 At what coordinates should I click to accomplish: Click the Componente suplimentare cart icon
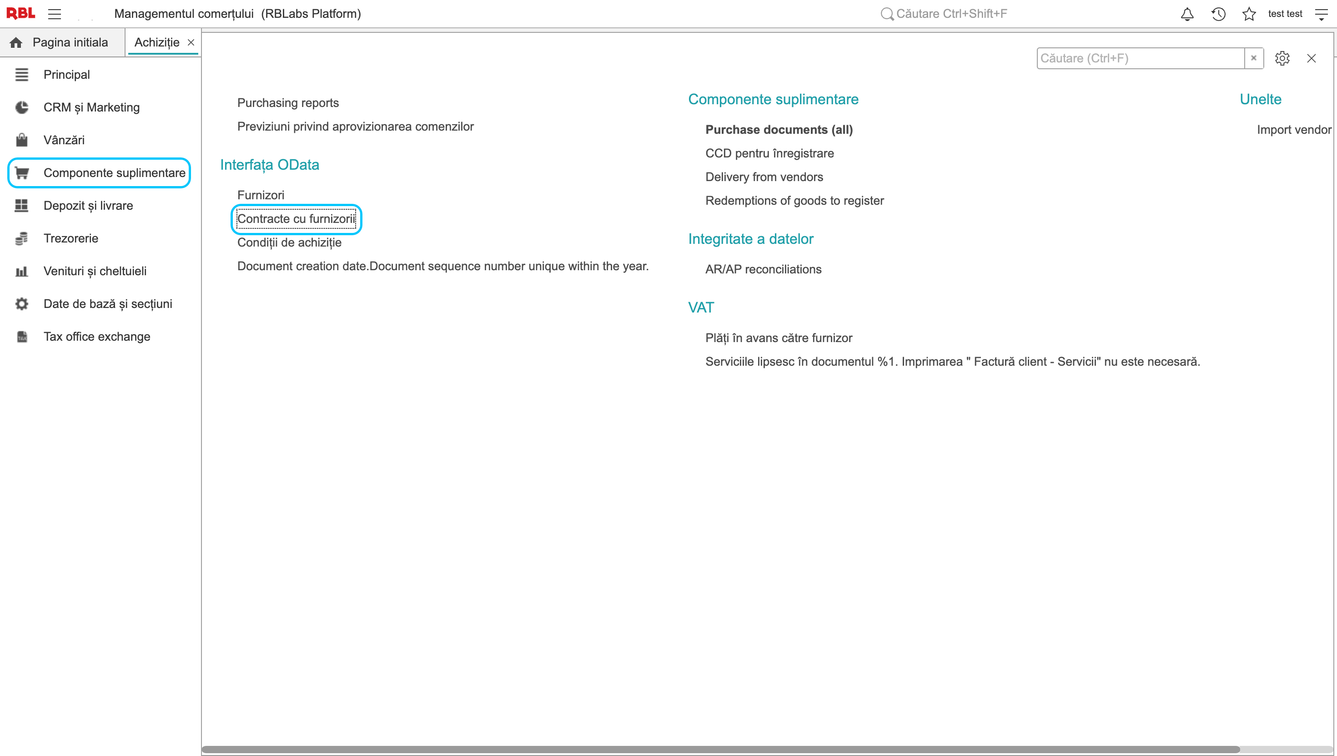click(22, 173)
